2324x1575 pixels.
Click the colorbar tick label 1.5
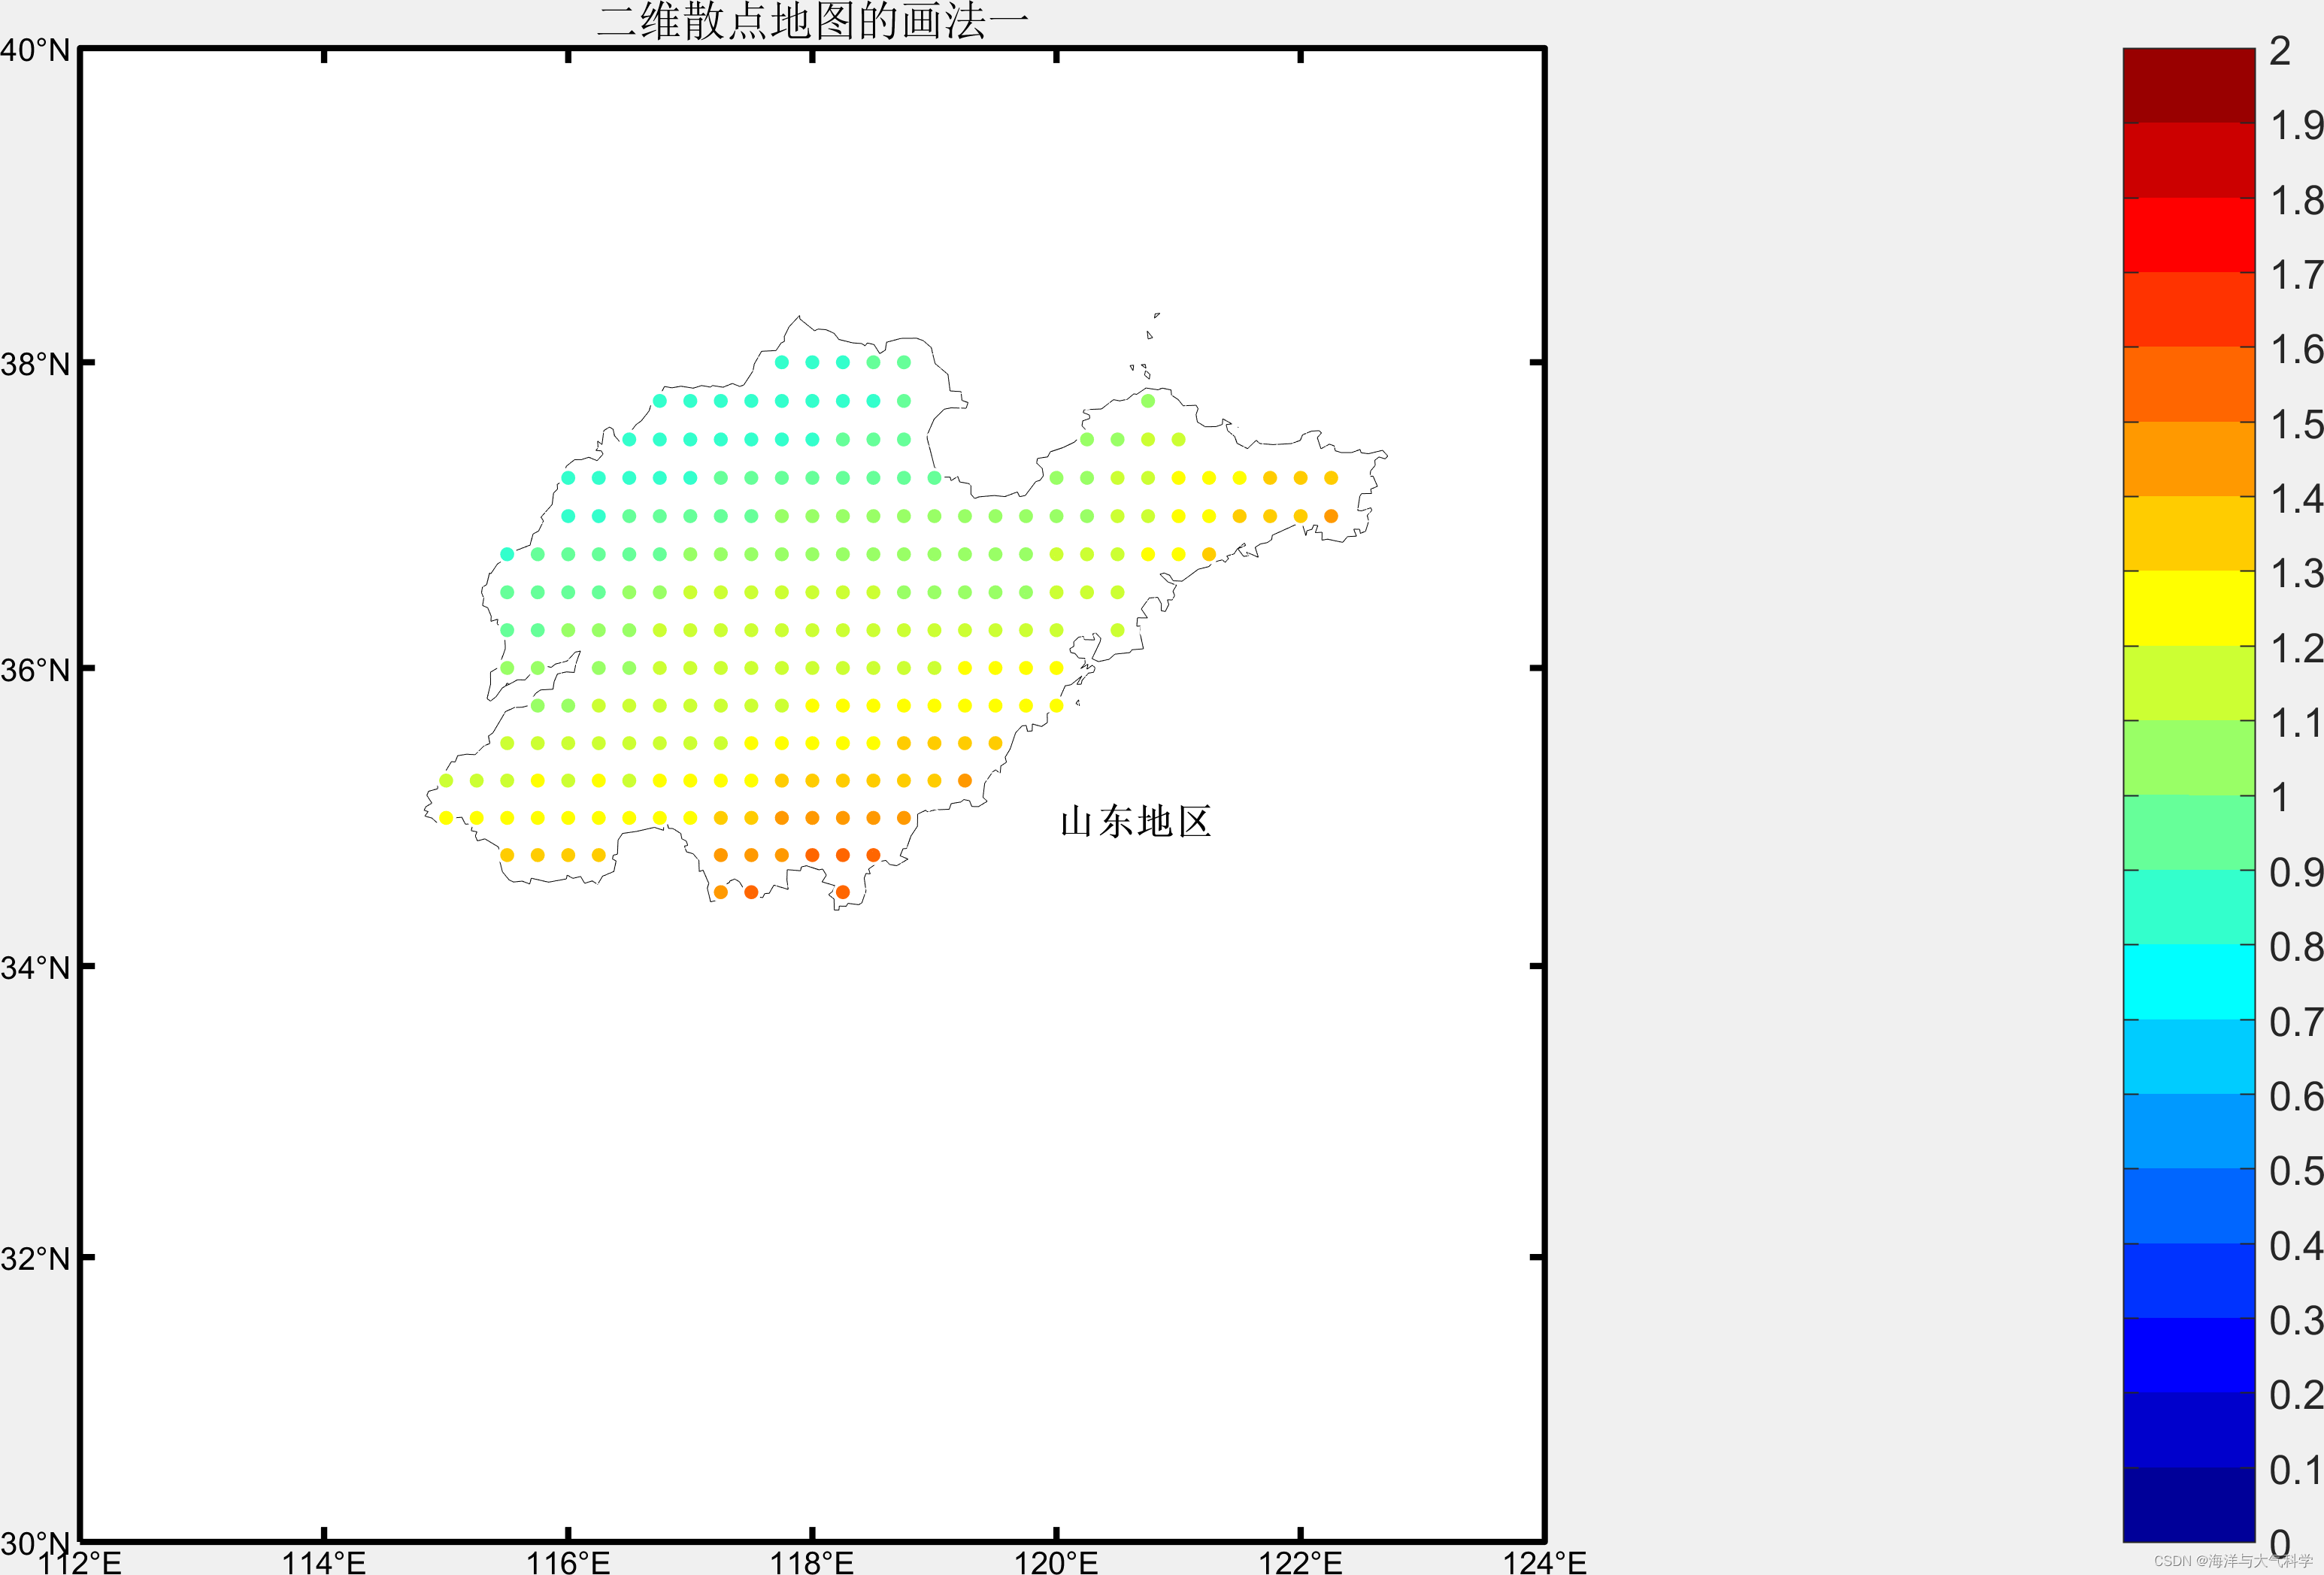2296,424
